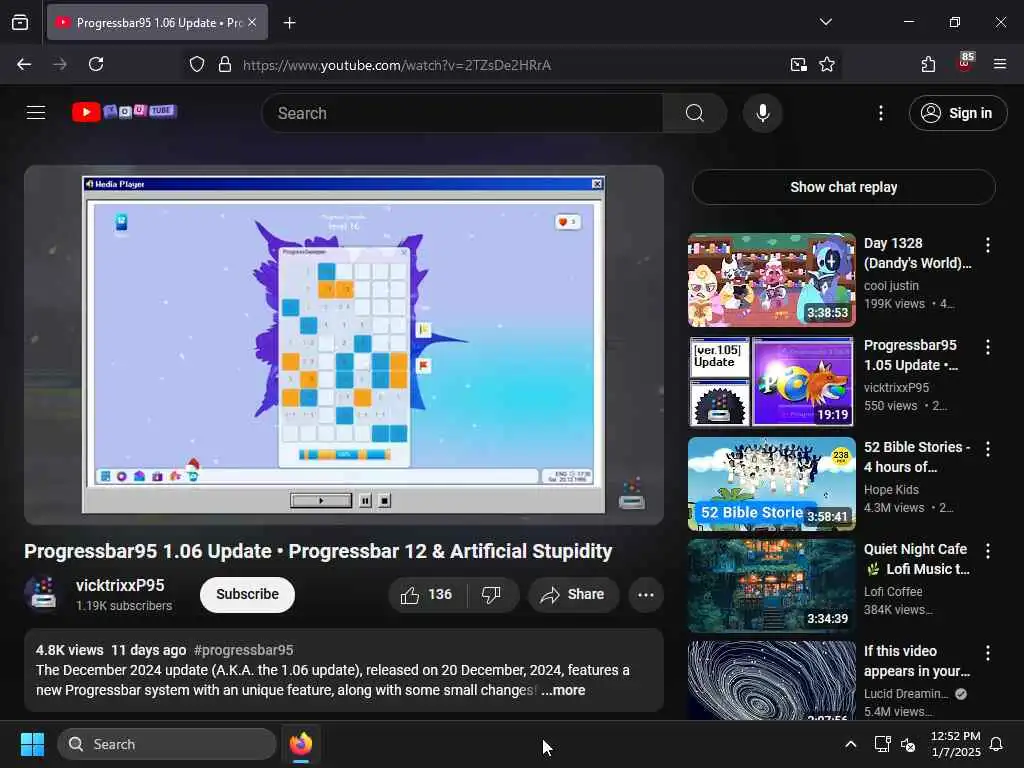Open options menu for Day 1328 video

(x=987, y=245)
